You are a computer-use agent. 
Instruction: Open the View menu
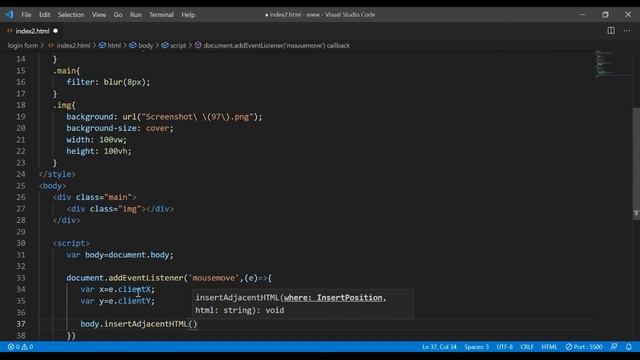[x=99, y=15]
